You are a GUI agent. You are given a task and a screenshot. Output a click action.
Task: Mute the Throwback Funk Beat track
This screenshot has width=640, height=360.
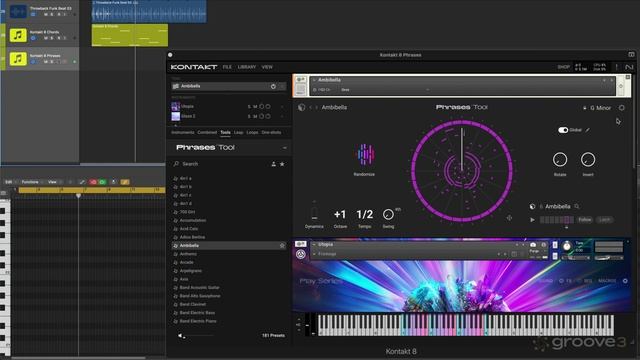[46, 15]
